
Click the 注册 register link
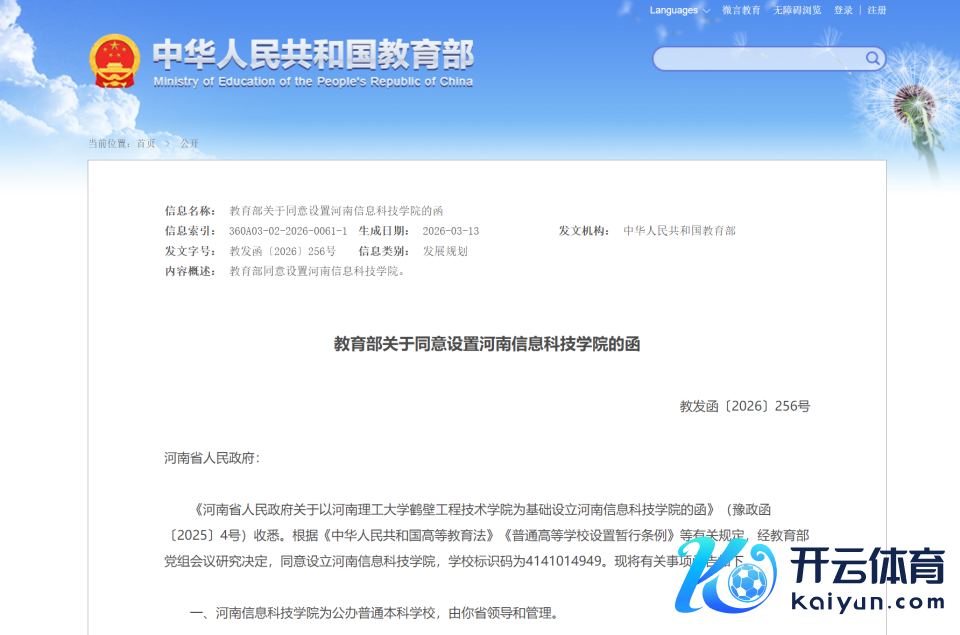877,10
